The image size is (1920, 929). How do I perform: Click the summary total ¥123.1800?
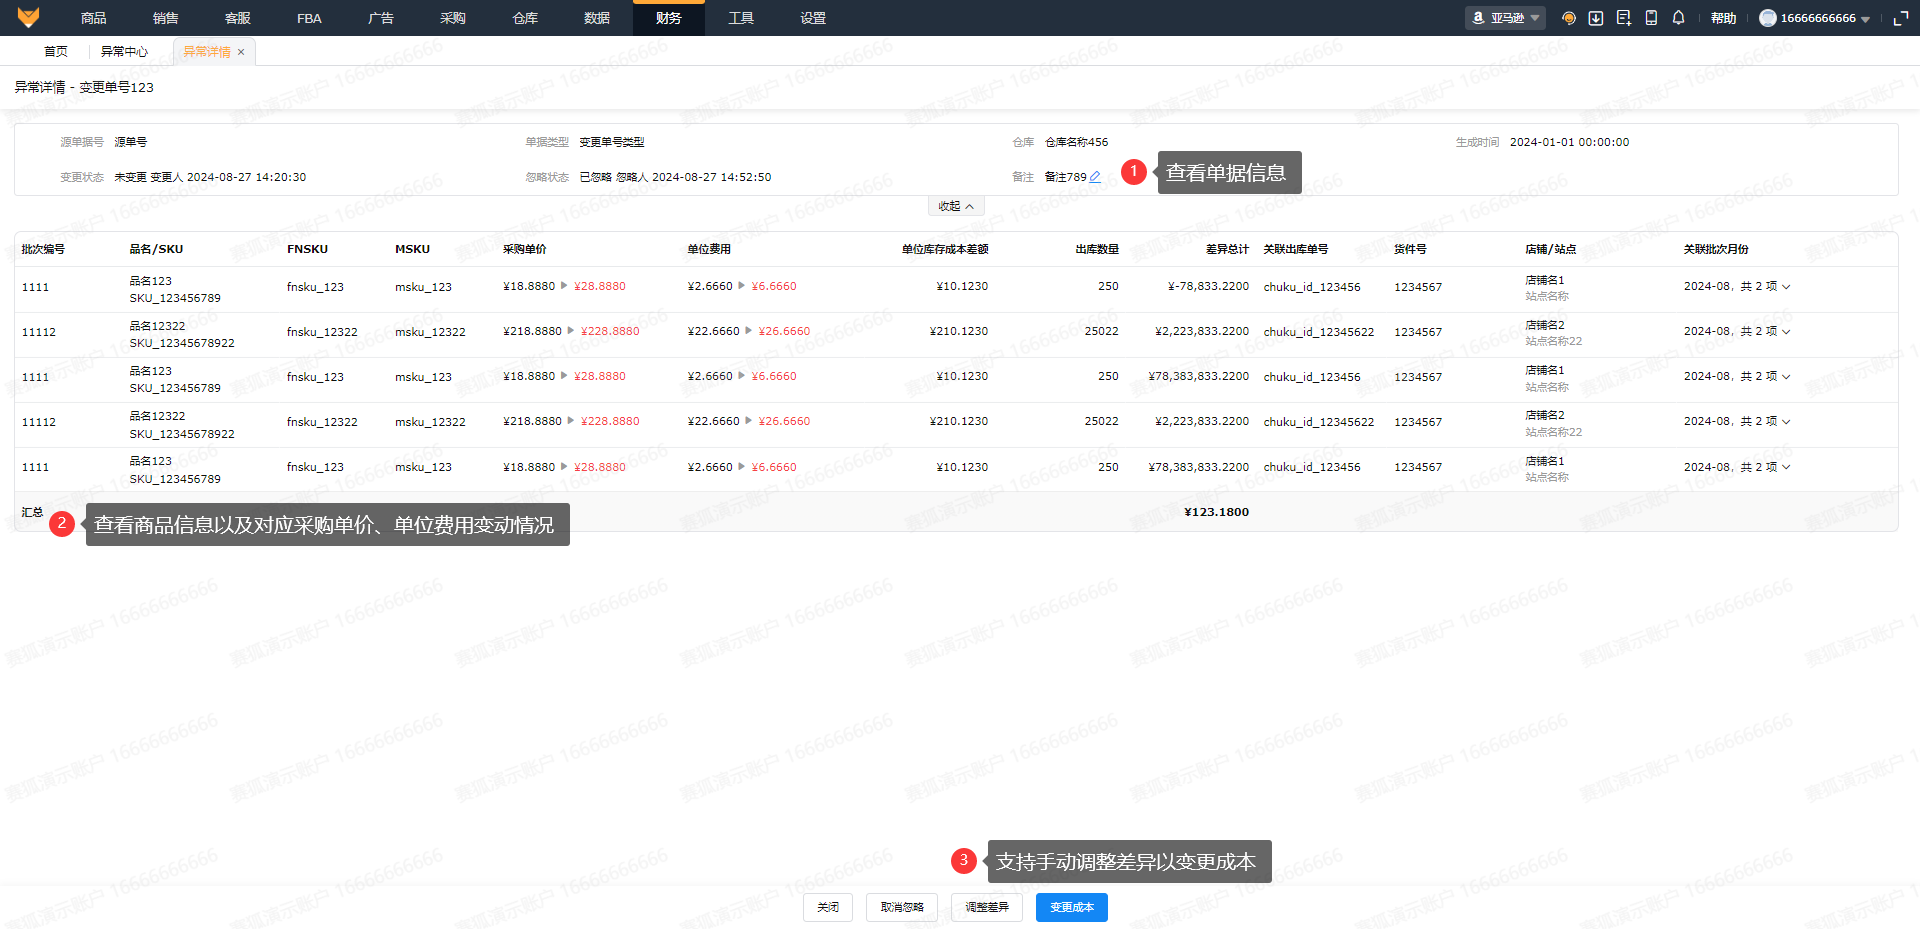[1216, 512]
